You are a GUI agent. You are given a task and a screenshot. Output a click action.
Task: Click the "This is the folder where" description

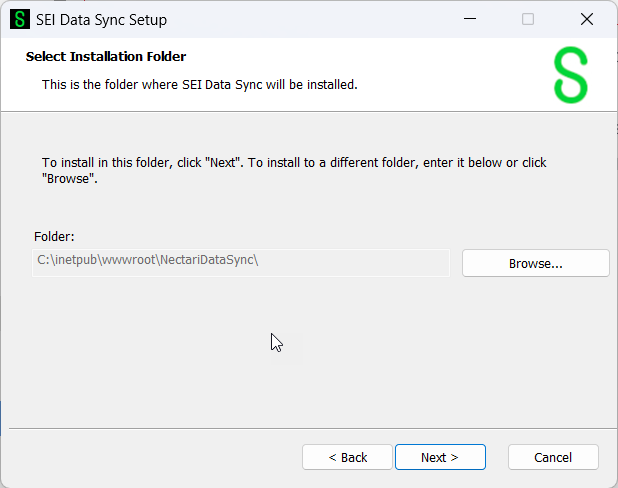(x=199, y=84)
